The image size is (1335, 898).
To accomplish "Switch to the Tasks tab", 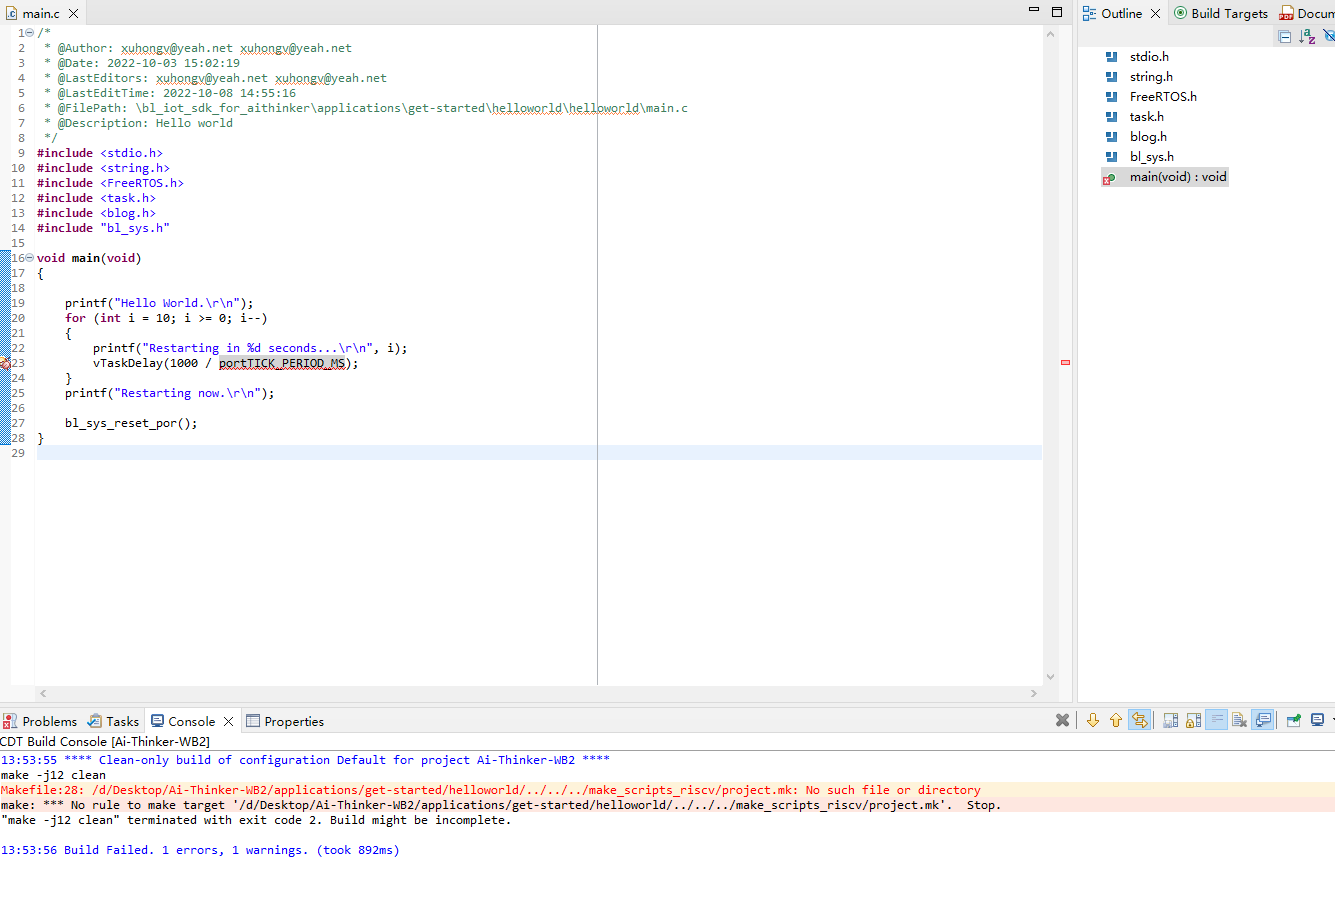I will tap(113, 721).
